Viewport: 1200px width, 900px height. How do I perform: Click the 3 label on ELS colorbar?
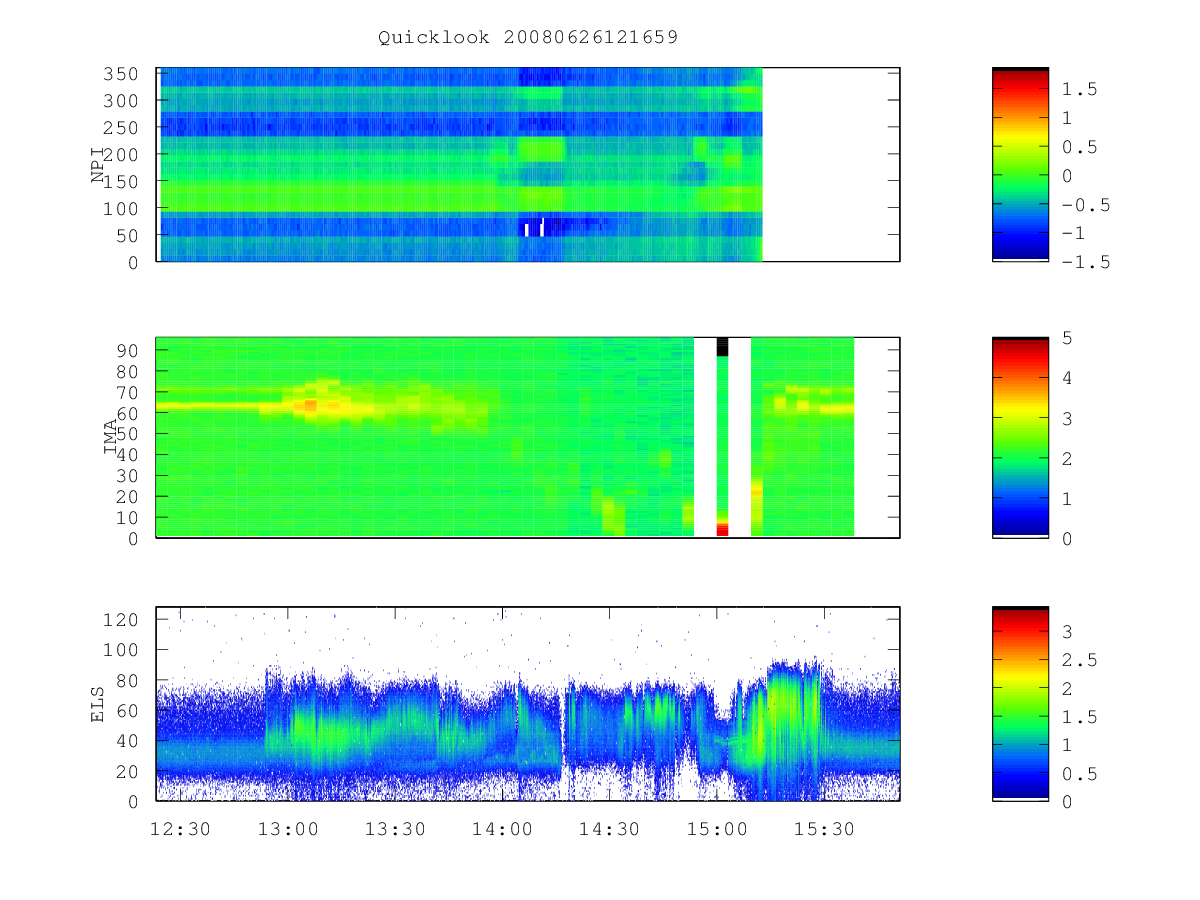coord(1068,632)
